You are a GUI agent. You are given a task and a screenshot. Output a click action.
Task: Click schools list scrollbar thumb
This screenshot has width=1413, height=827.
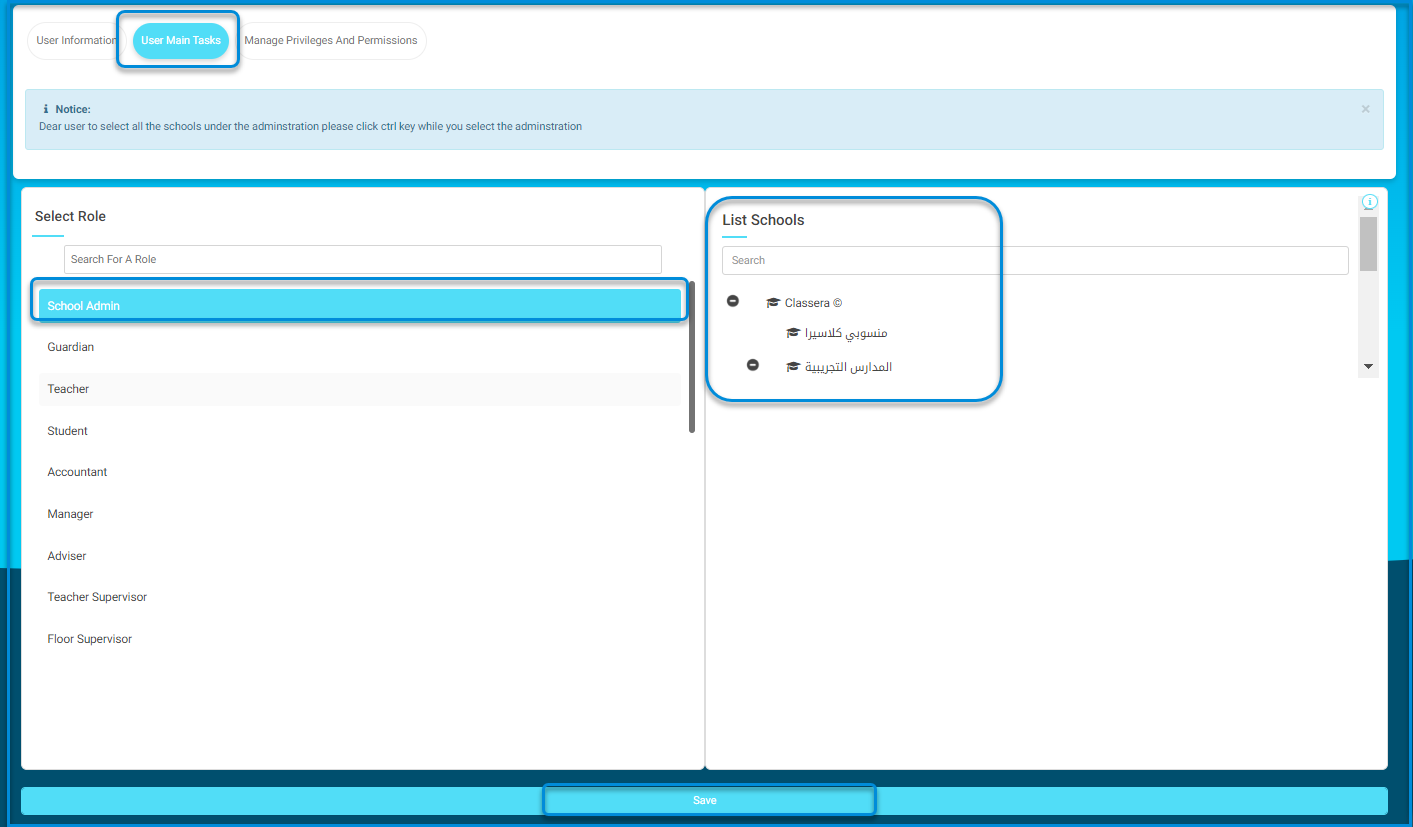click(x=1369, y=244)
